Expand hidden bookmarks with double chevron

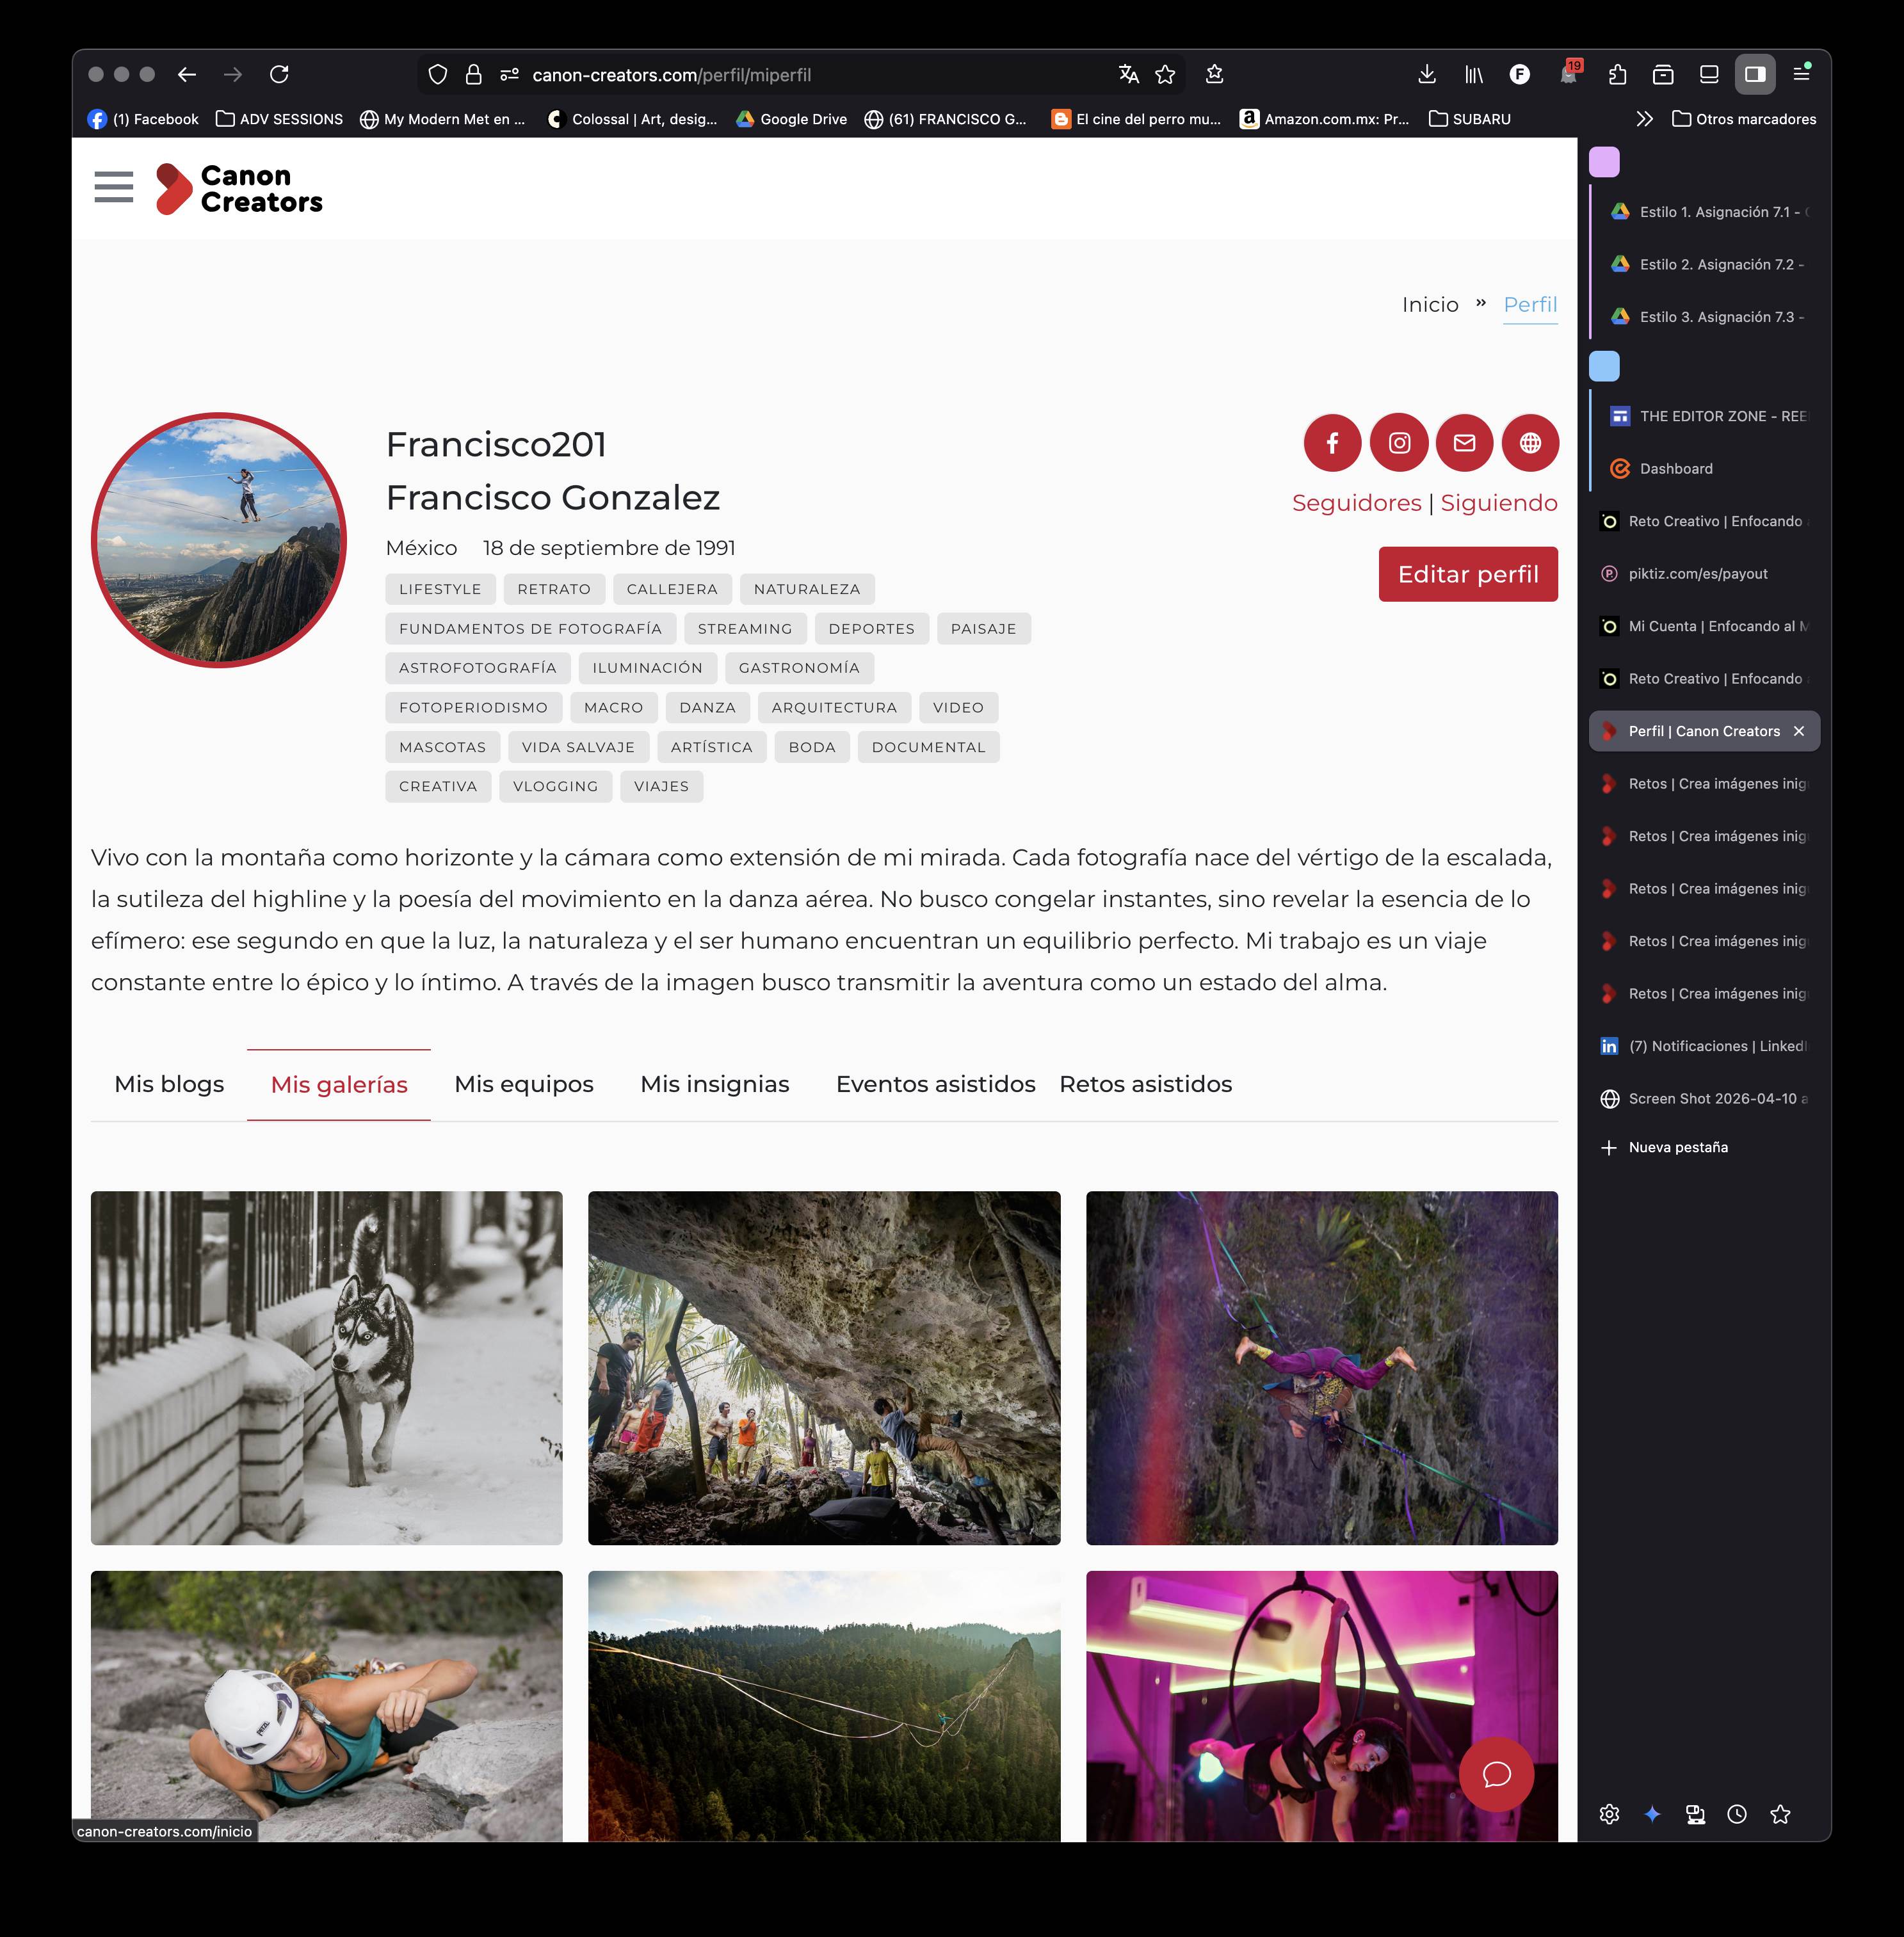tap(1644, 119)
